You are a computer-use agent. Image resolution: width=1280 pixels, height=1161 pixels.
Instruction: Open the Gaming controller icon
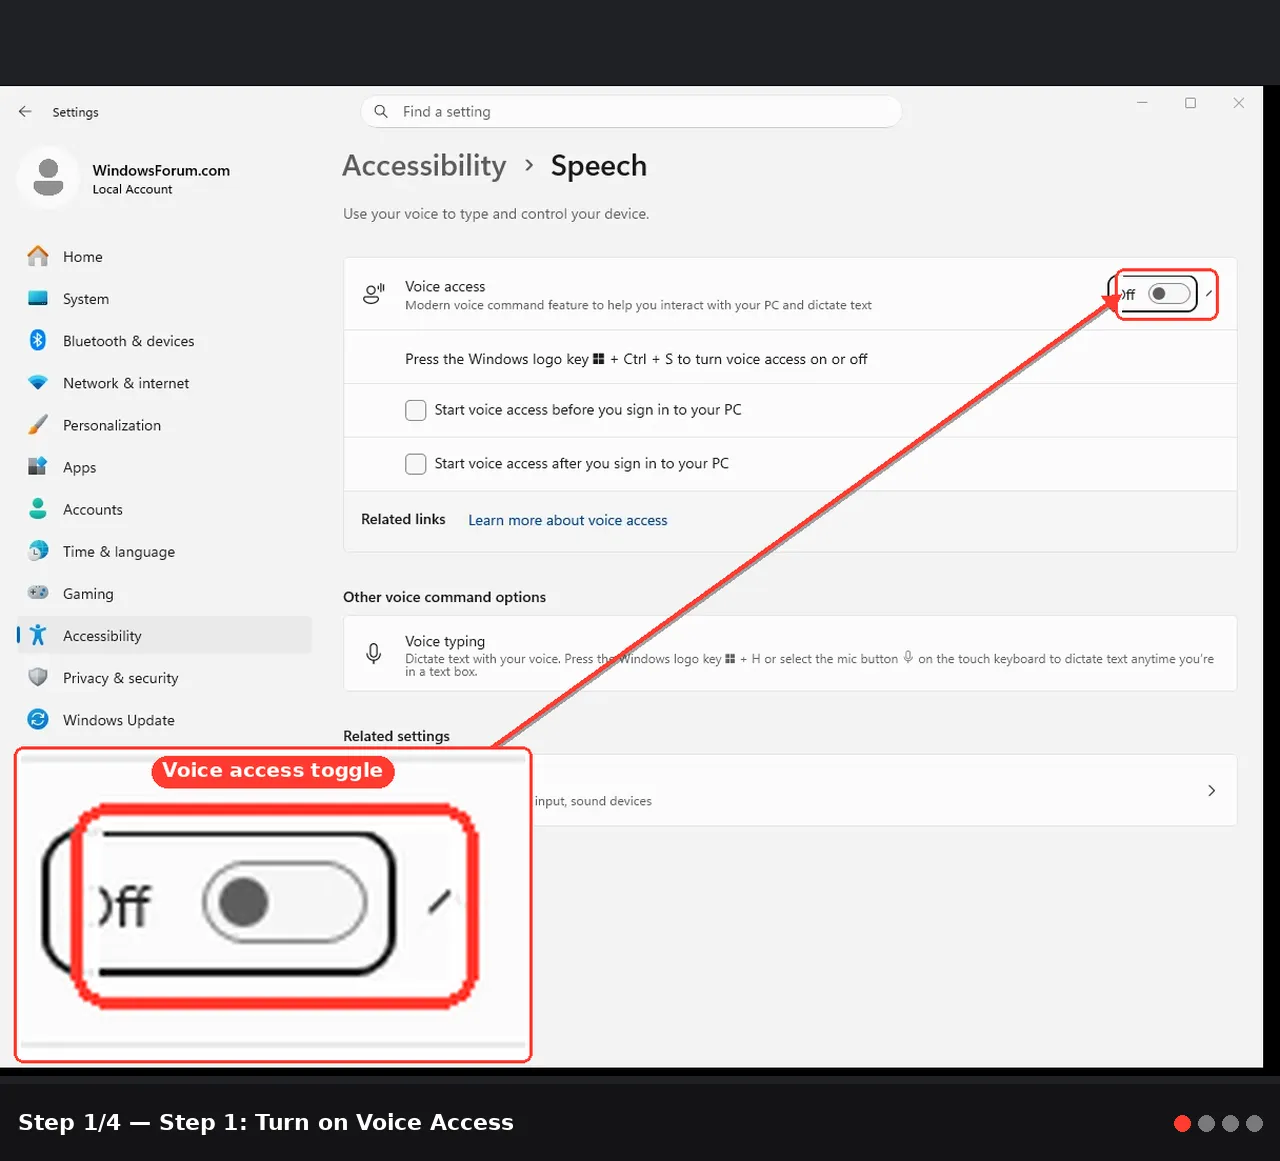[x=38, y=593]
